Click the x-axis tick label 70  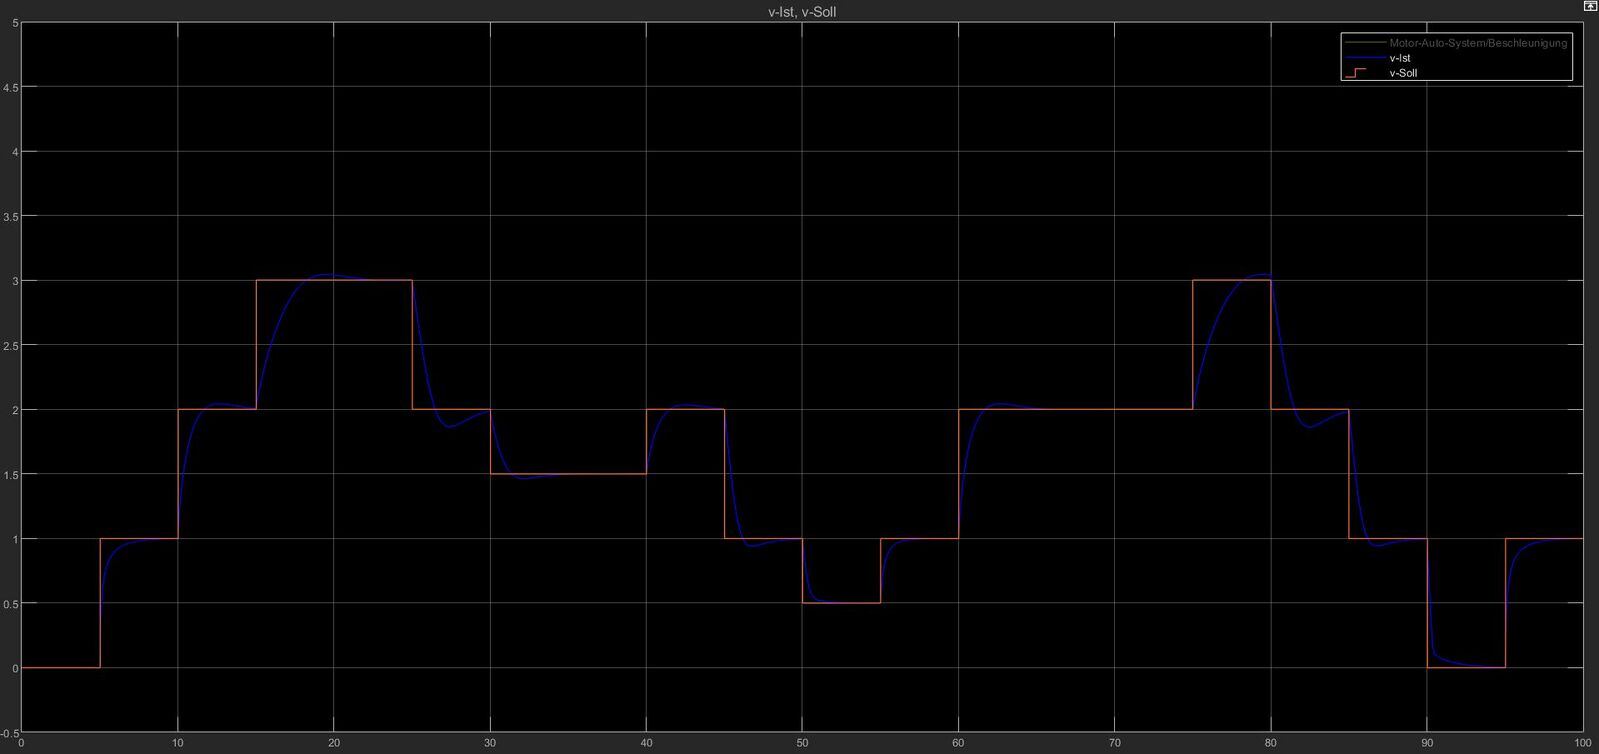[1114, 743]
